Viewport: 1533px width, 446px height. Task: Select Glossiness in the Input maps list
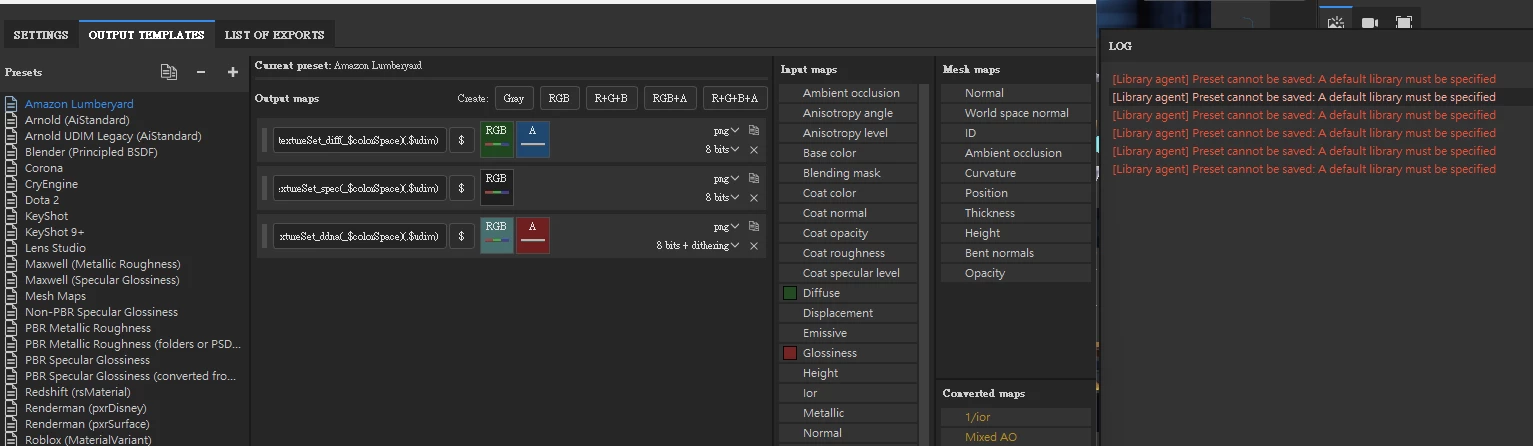[848, 353]
